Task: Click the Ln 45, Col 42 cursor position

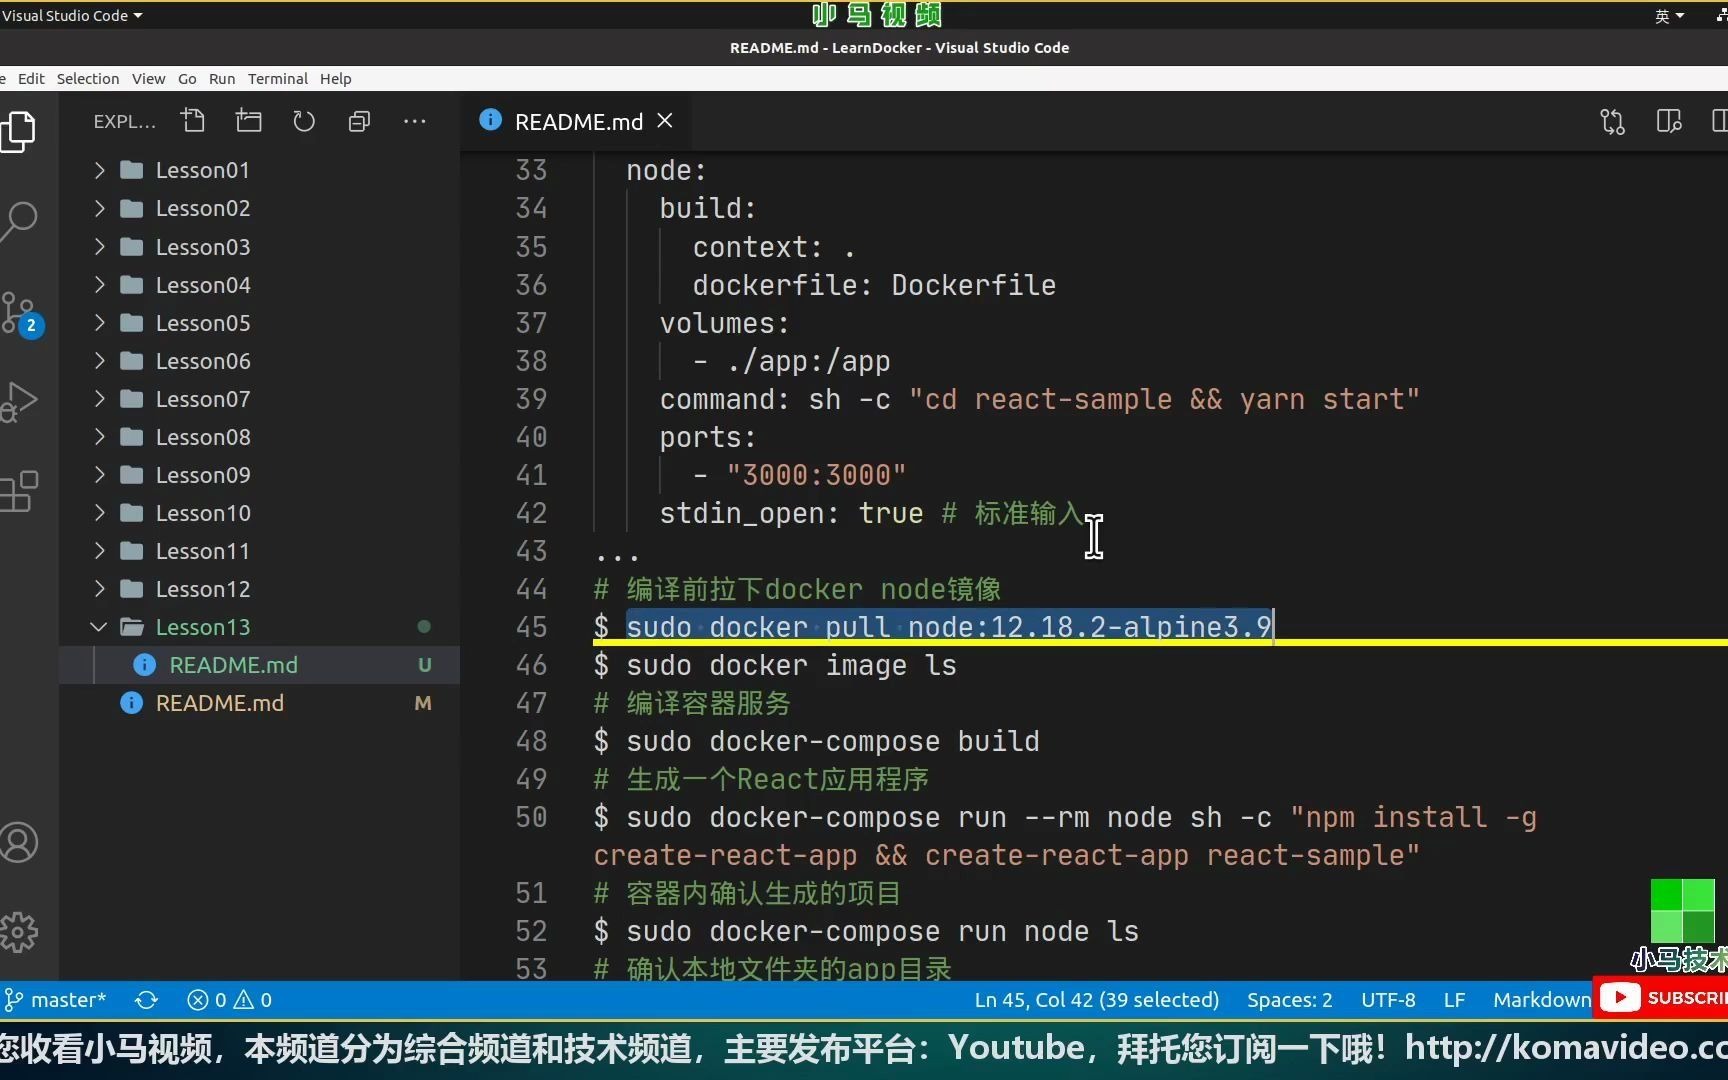Action: click(1096, 1000)
